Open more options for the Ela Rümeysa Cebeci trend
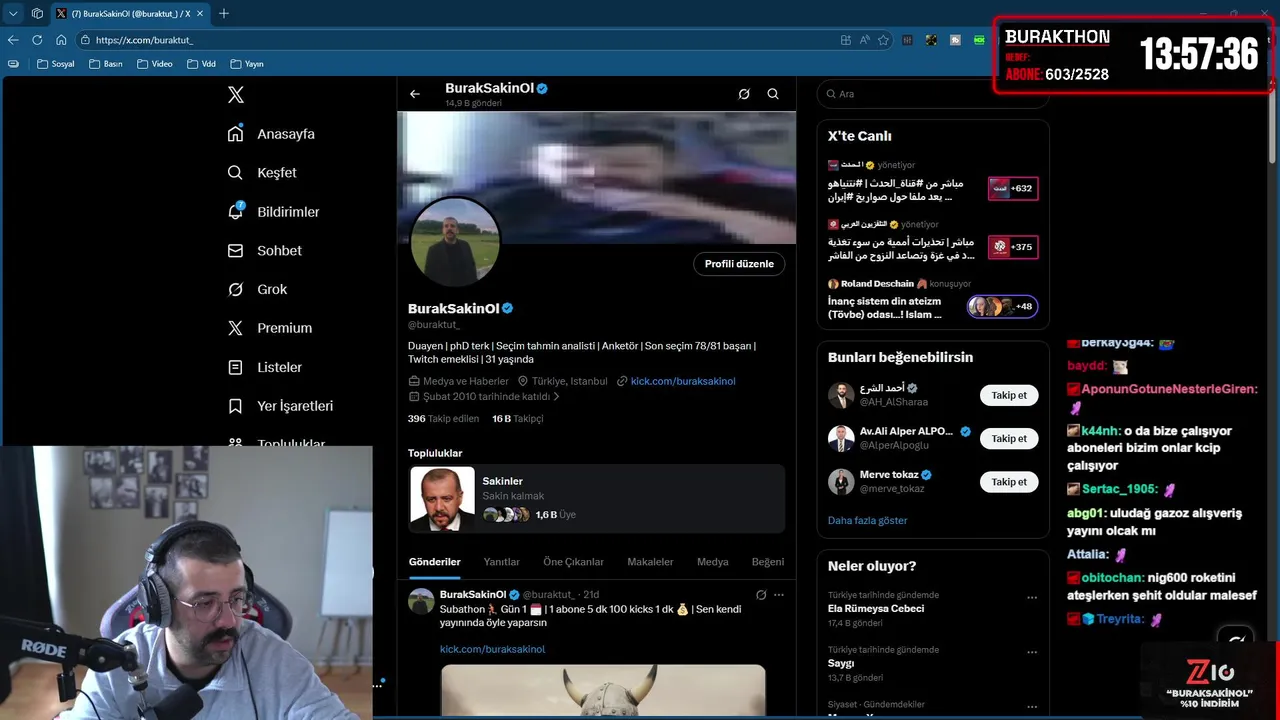Viewport: 1280px width, 720px height. (1032, 597)
